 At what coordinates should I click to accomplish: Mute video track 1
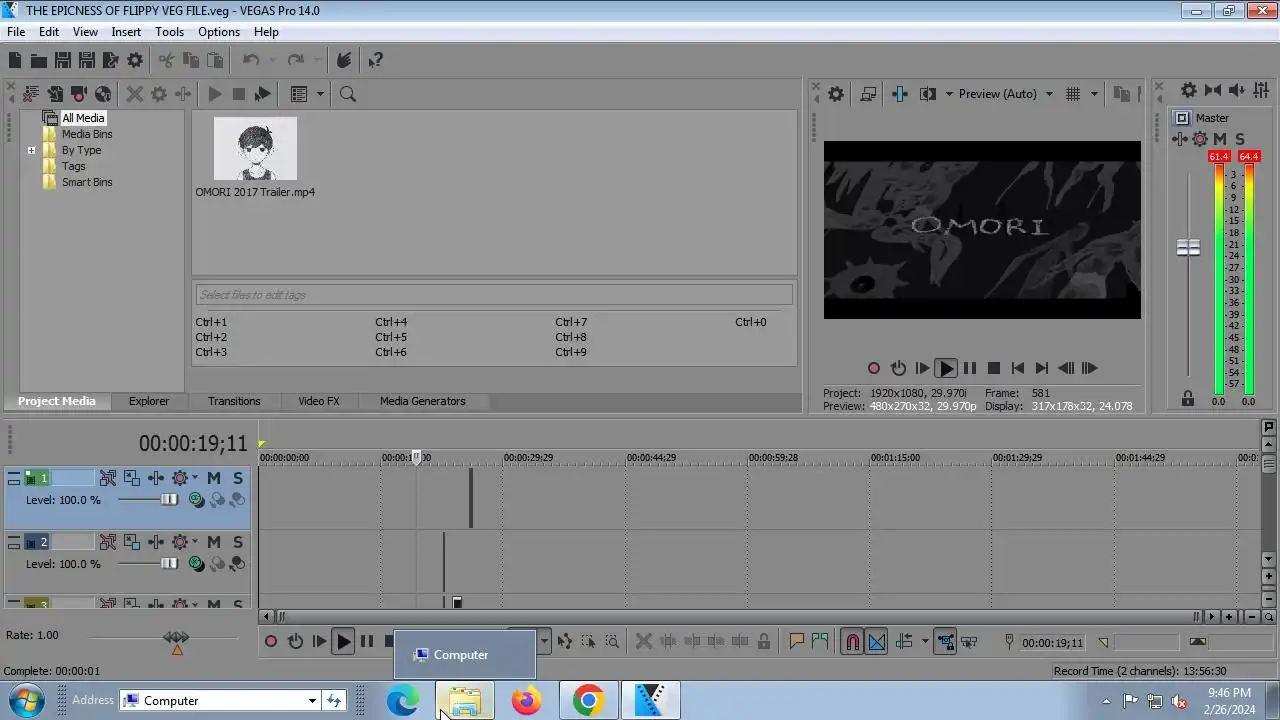(214, 478)
